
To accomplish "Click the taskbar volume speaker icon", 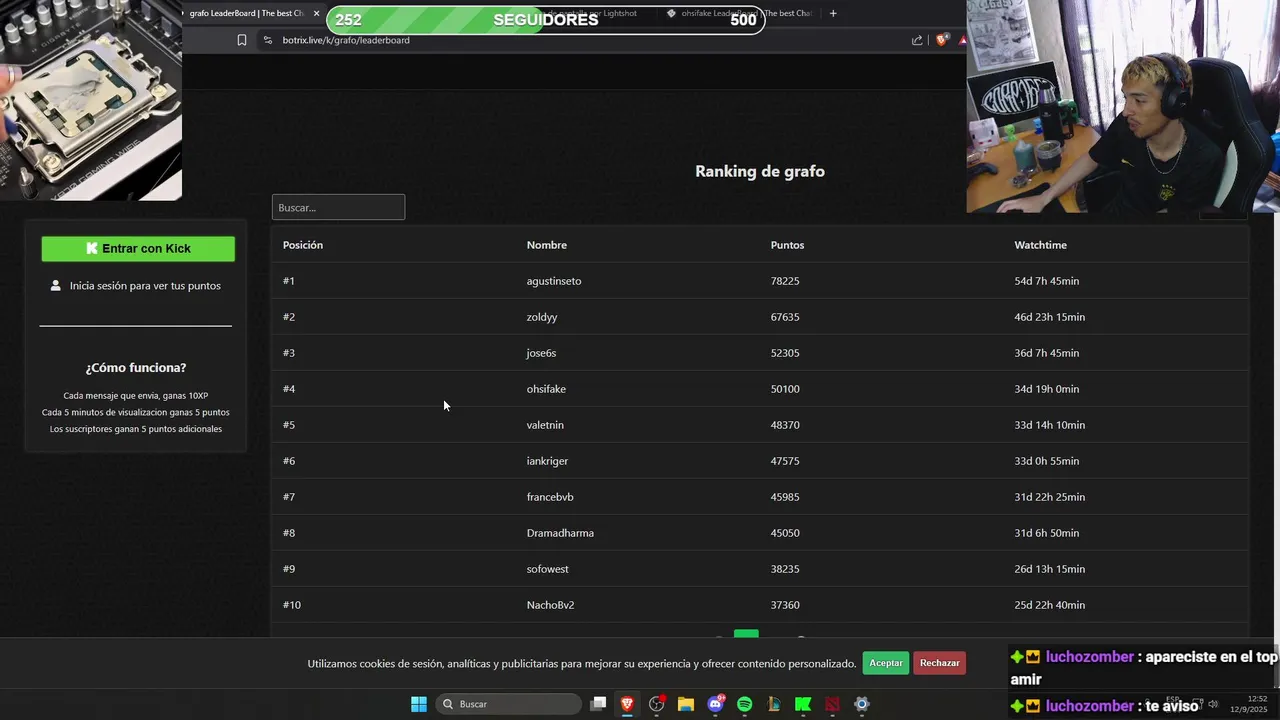I will [1213, 704].
